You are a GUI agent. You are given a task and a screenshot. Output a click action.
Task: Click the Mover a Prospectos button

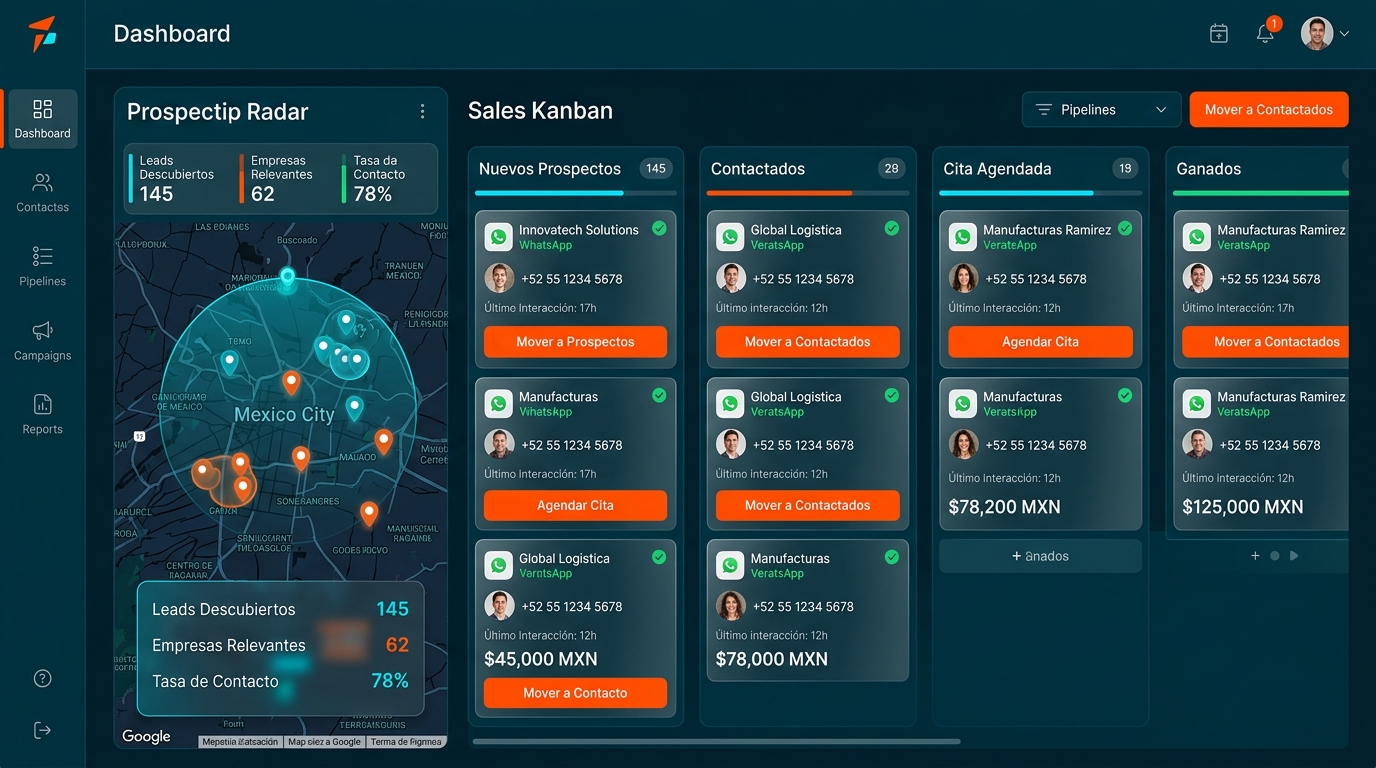tap(575, 342)
